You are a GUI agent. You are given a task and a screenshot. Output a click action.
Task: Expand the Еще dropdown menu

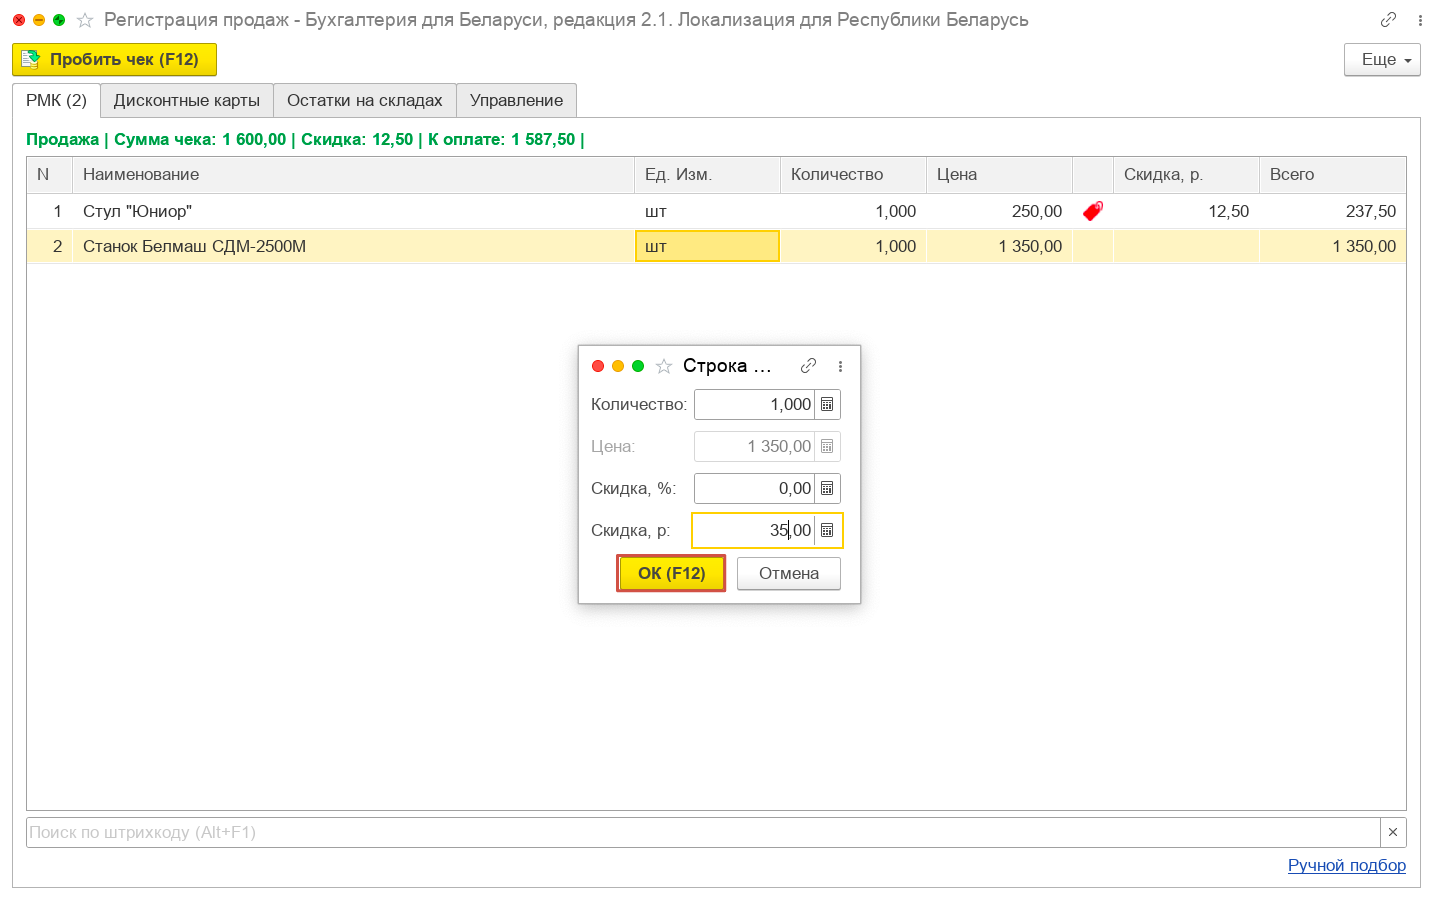click(1382, 60)
